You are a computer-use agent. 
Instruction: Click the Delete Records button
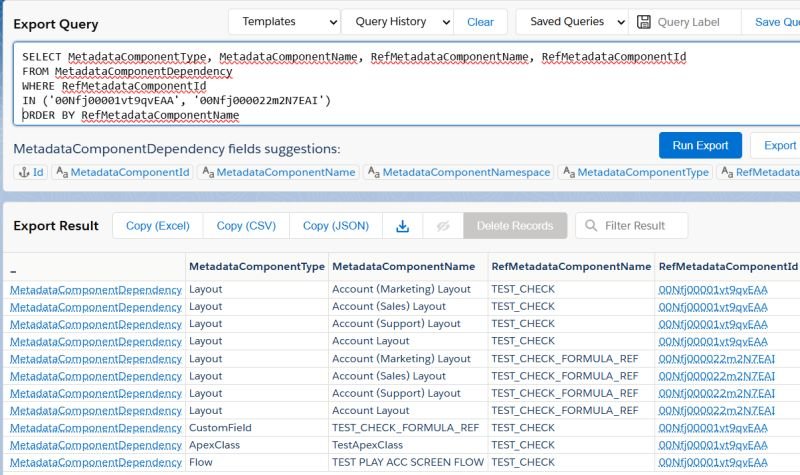[515, 226]
